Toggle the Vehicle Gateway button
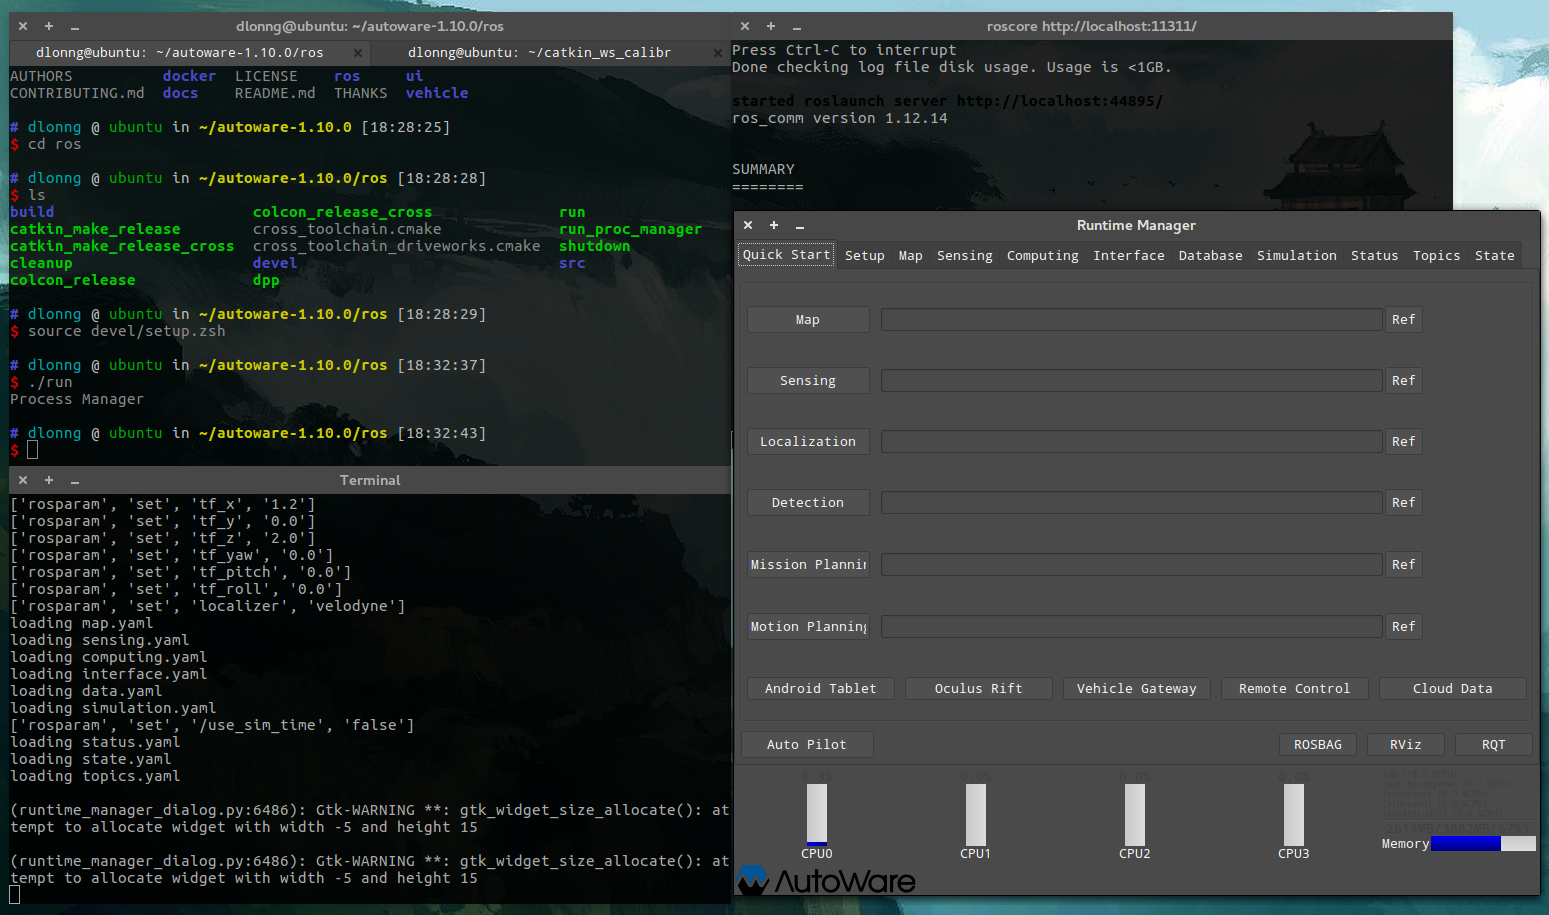The image size is (1549, 915). 1137,689
